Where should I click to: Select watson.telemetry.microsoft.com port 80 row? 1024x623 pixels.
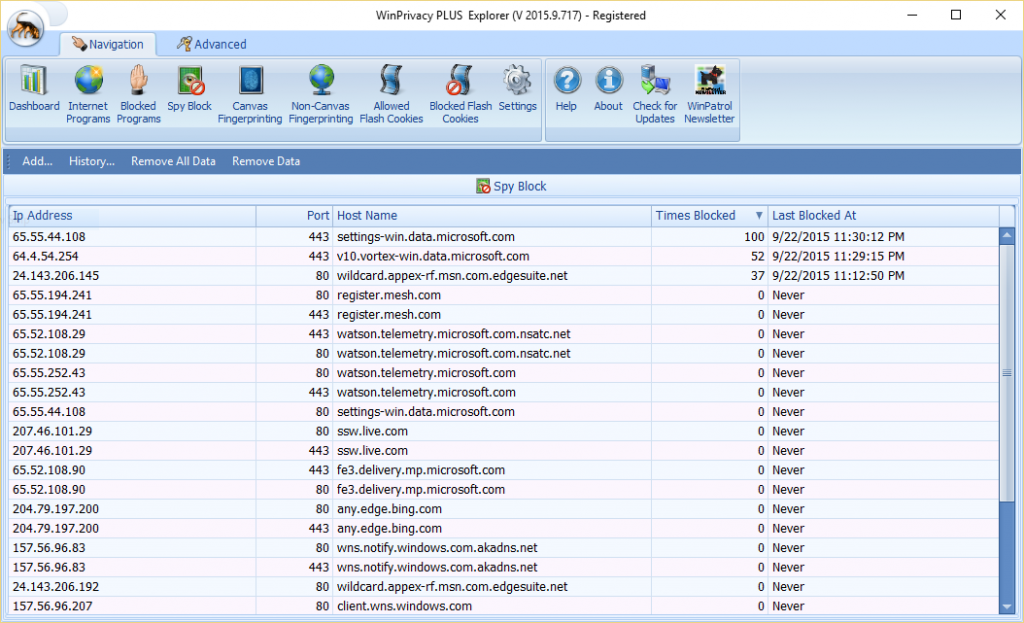tap(504, 373)
